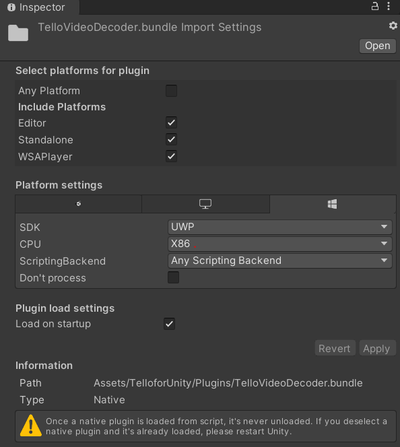
Task: Open the Inspector three-dot options menu
Action: pyautogui.click(x=389, y=6)
